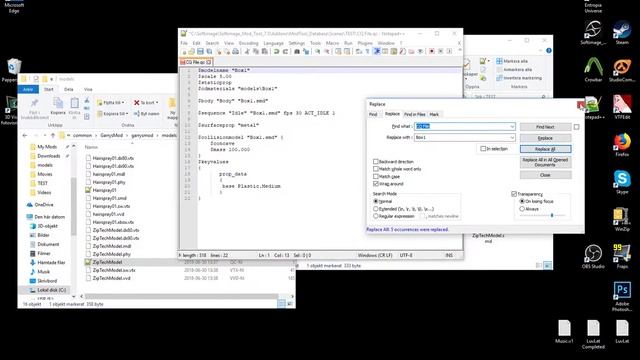Click the Find Next button
Viewport: 640px width, 360px height.
coord(545,127)
